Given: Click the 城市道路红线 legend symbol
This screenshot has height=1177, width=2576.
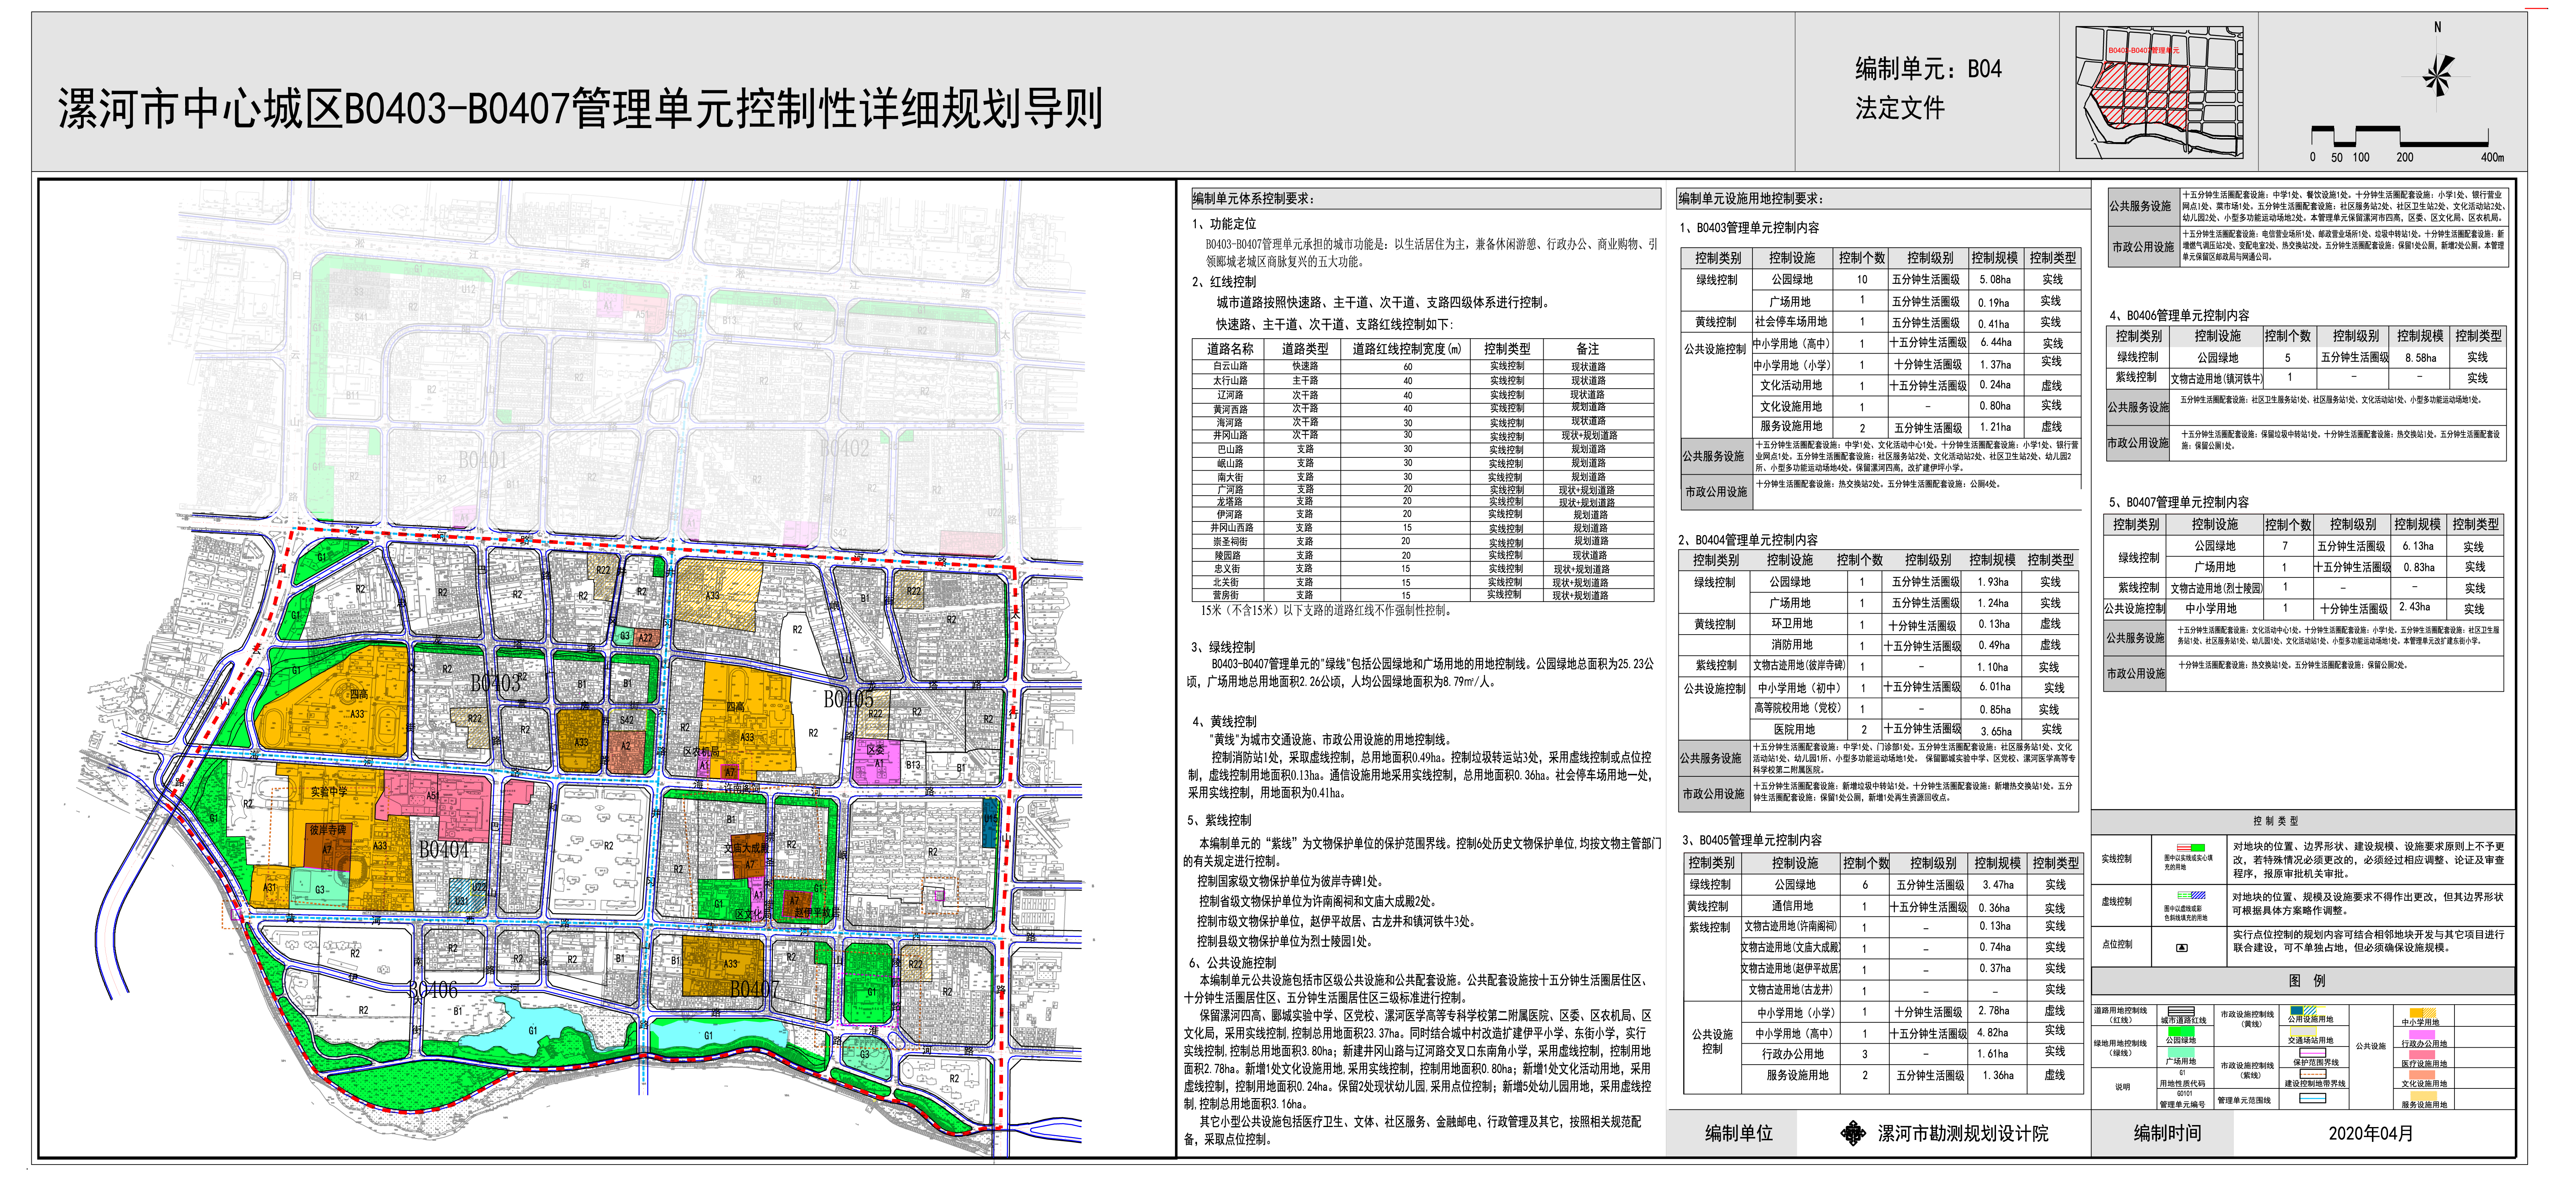Looking at the screenshot, I should (2181, 1011).
